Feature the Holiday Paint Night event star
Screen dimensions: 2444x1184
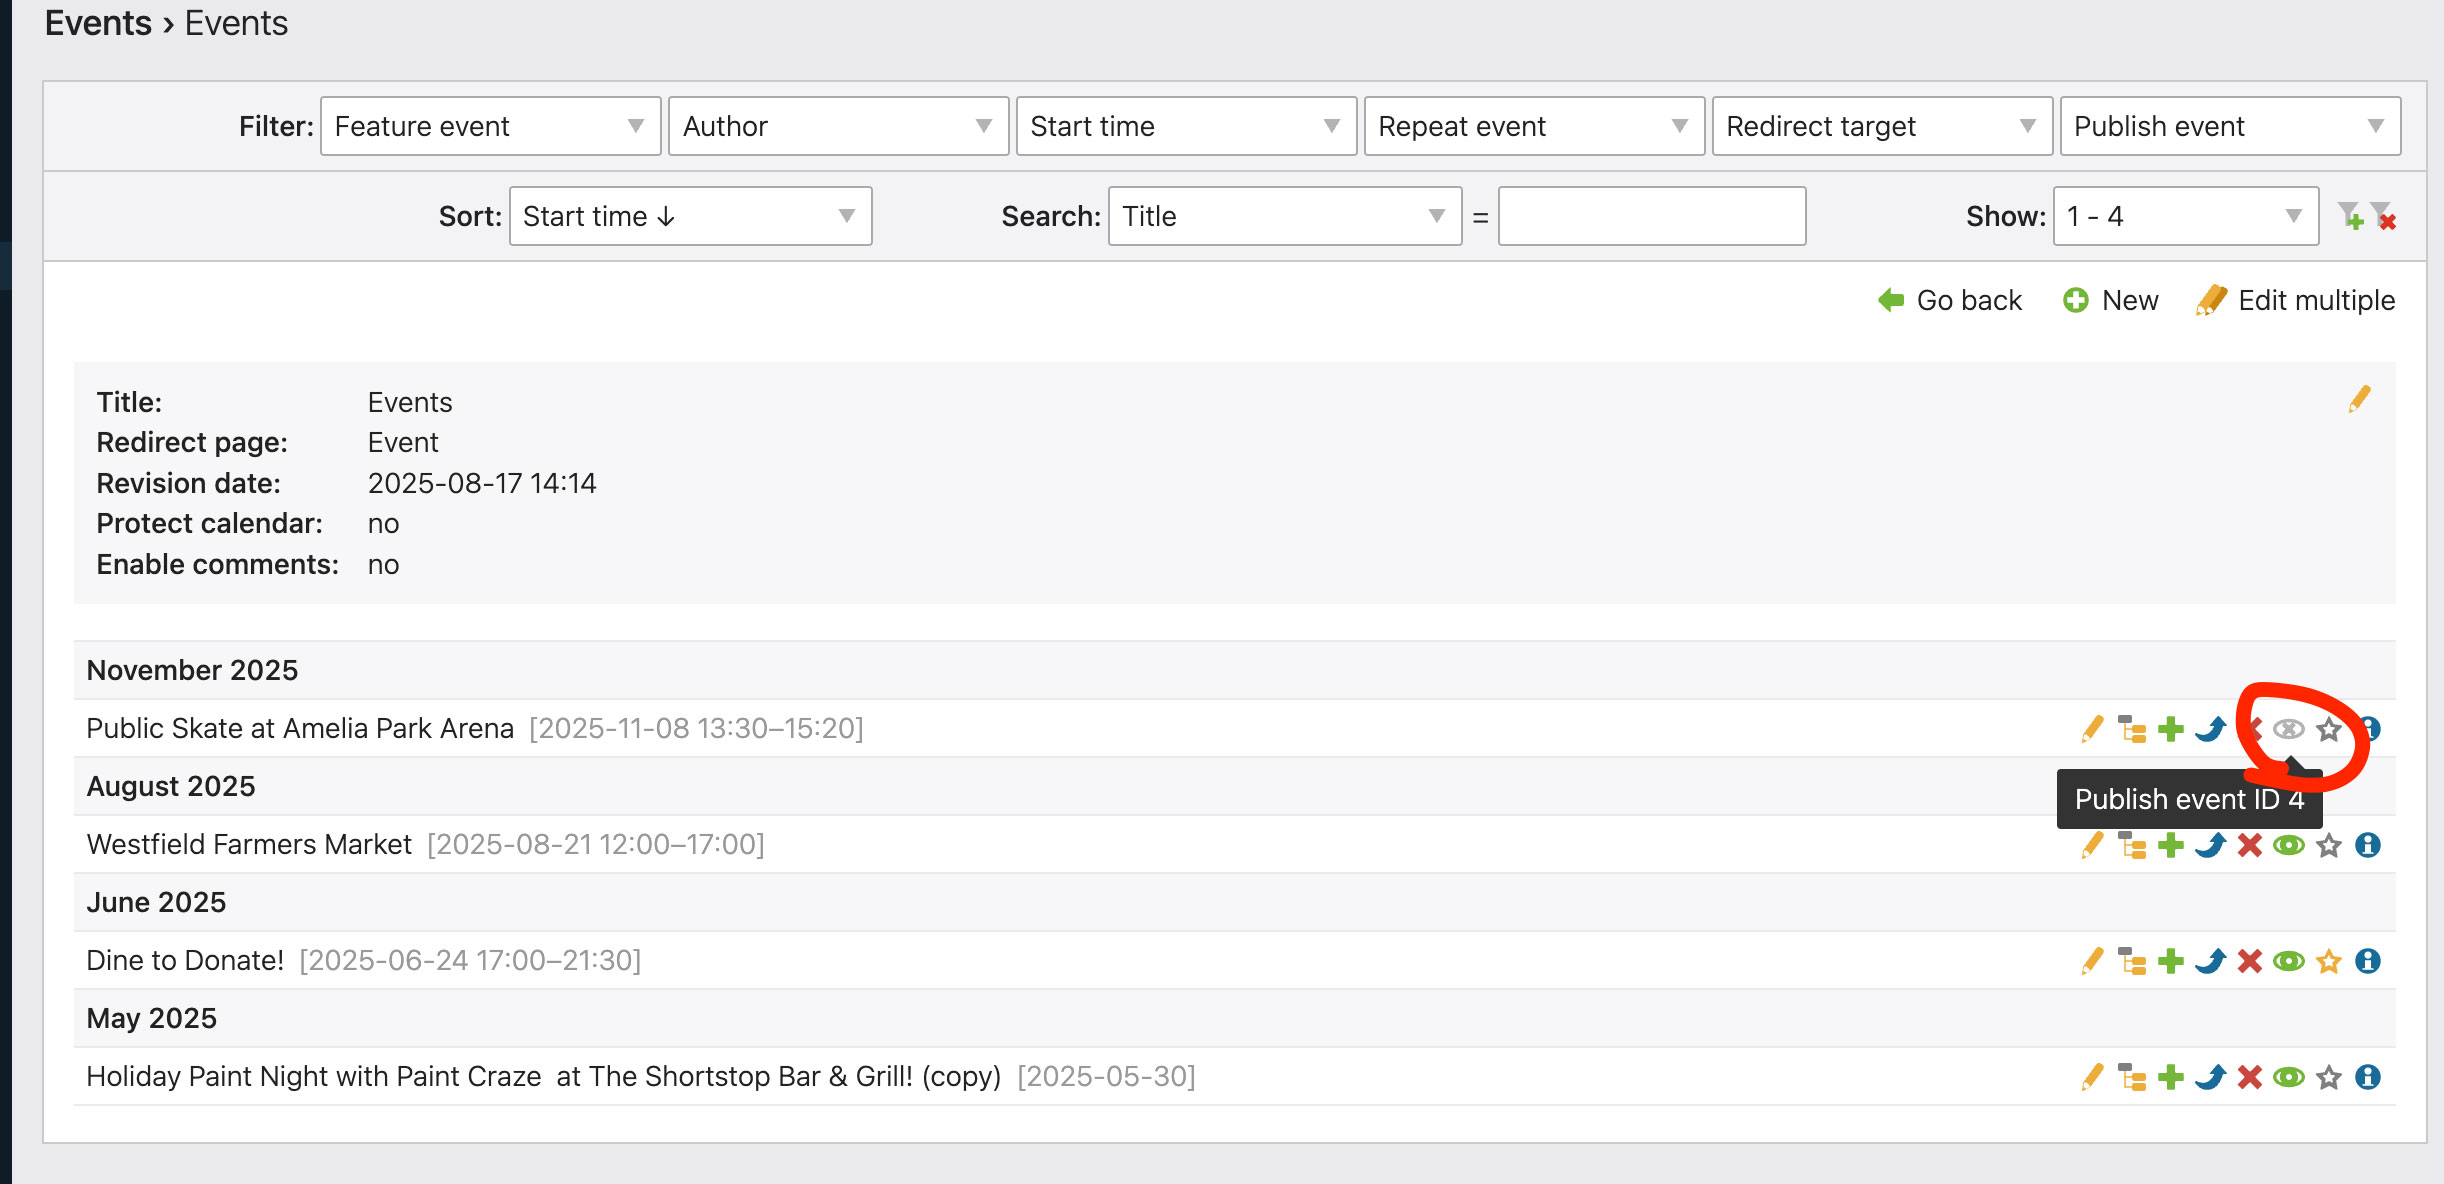(x=2329, y=1077)
